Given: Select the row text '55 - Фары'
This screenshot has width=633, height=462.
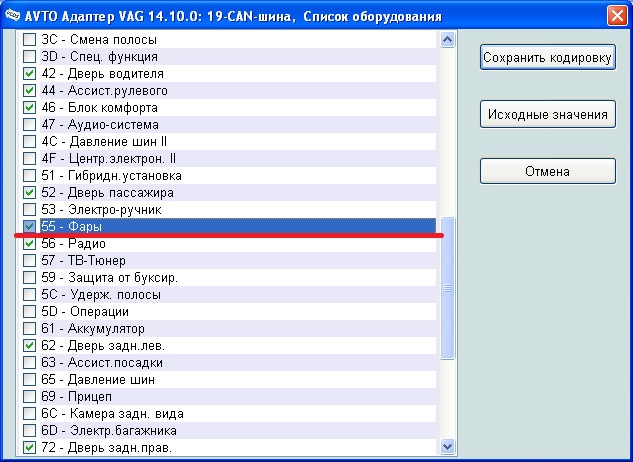Looking at the screenshot, I should (71, 227).
